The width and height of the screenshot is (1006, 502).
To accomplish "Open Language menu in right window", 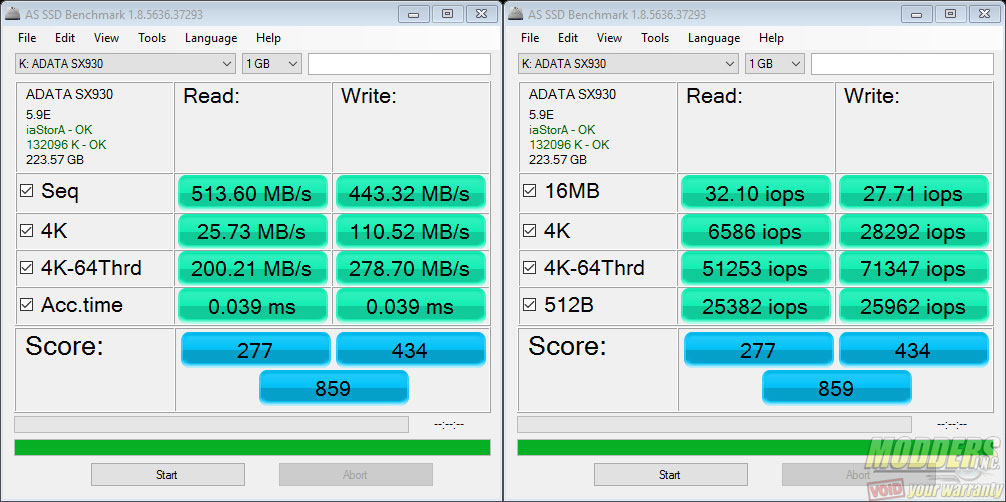I will pos(714,38).
